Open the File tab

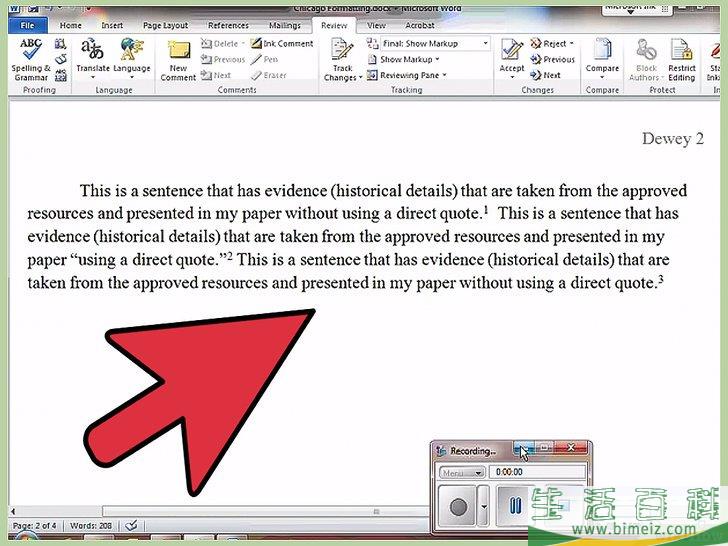click(x=27, y=26)
